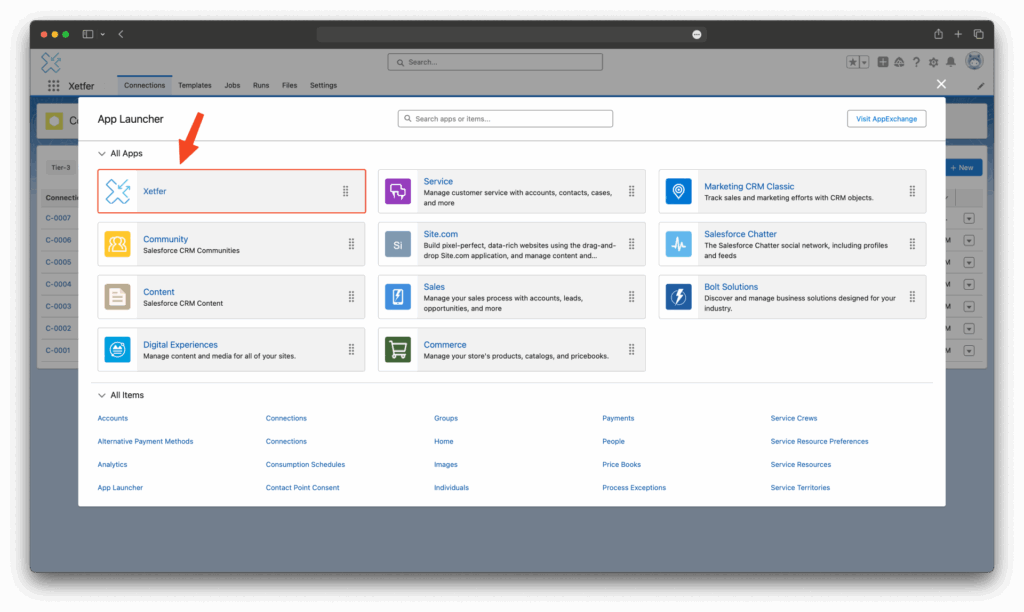Image resolution: width=1024 pixels, height=612 pixels.
Task: Collapse the All Items section
Action: point(102,395)
